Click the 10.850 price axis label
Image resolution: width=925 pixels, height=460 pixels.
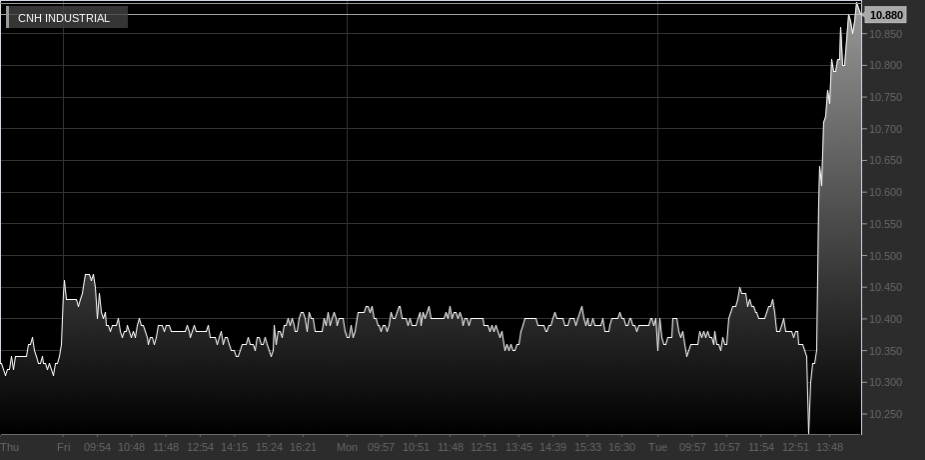(x=886, y=34)
